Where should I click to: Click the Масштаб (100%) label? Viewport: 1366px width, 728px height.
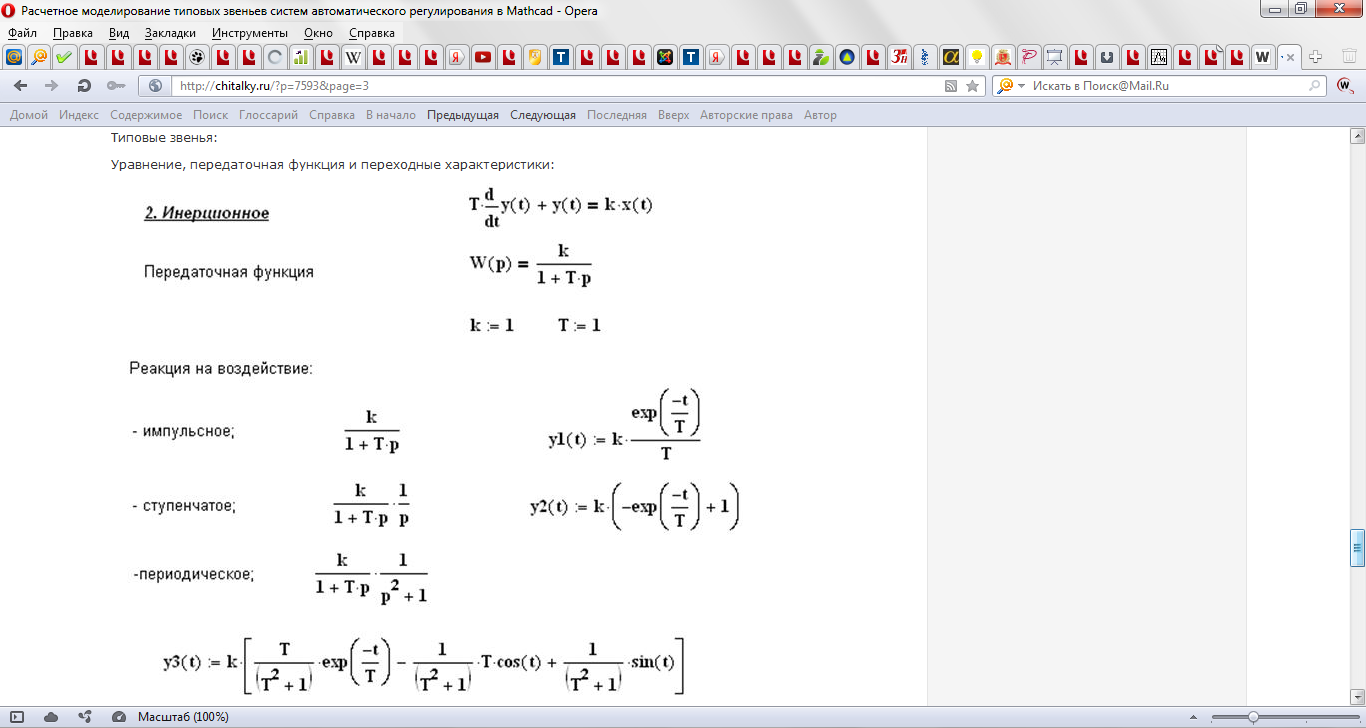[x=183, y=717]
